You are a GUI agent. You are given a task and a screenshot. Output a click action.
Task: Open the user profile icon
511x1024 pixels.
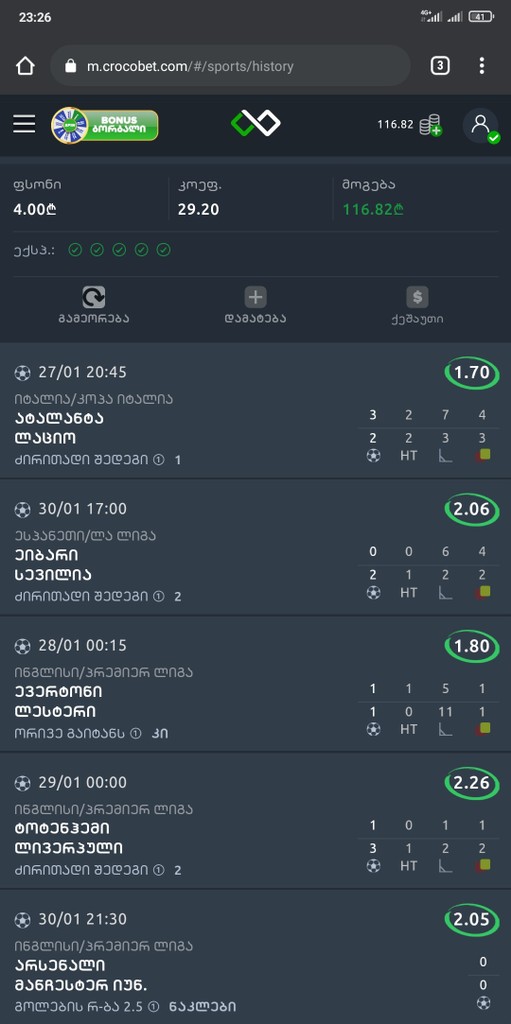pyautogui.click(x=481, y=125)
